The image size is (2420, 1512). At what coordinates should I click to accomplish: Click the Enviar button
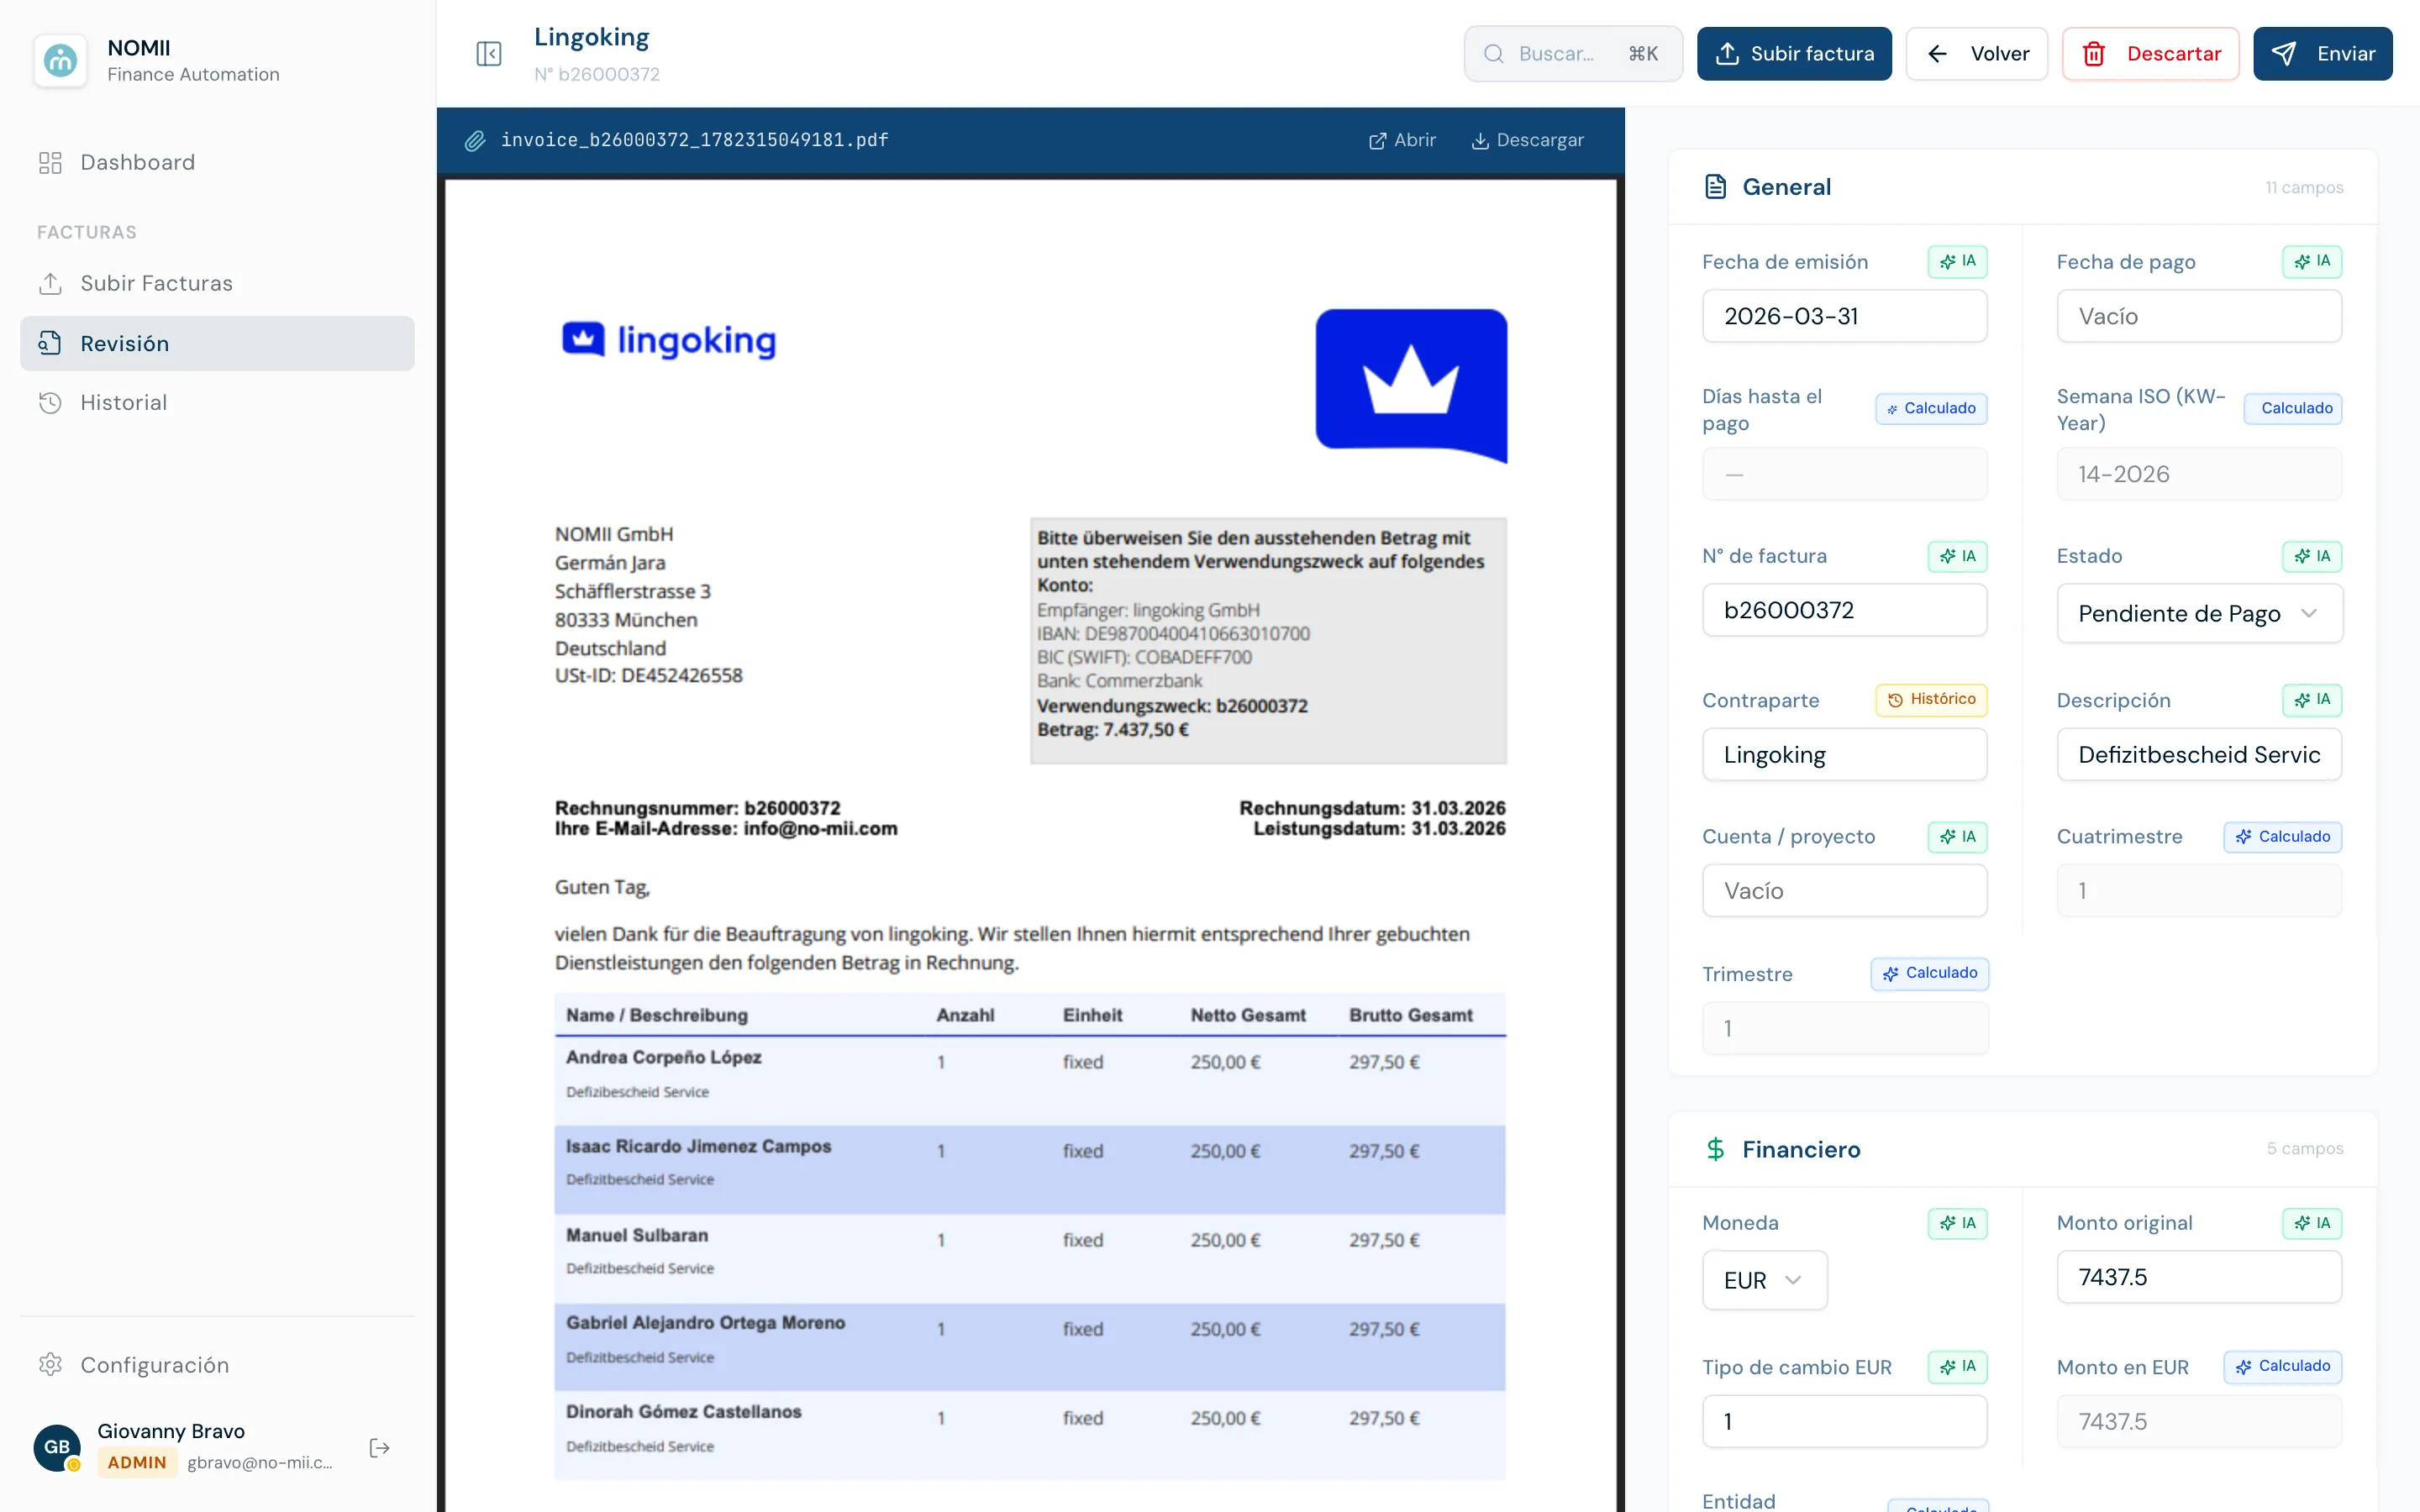click(2322, 54)
